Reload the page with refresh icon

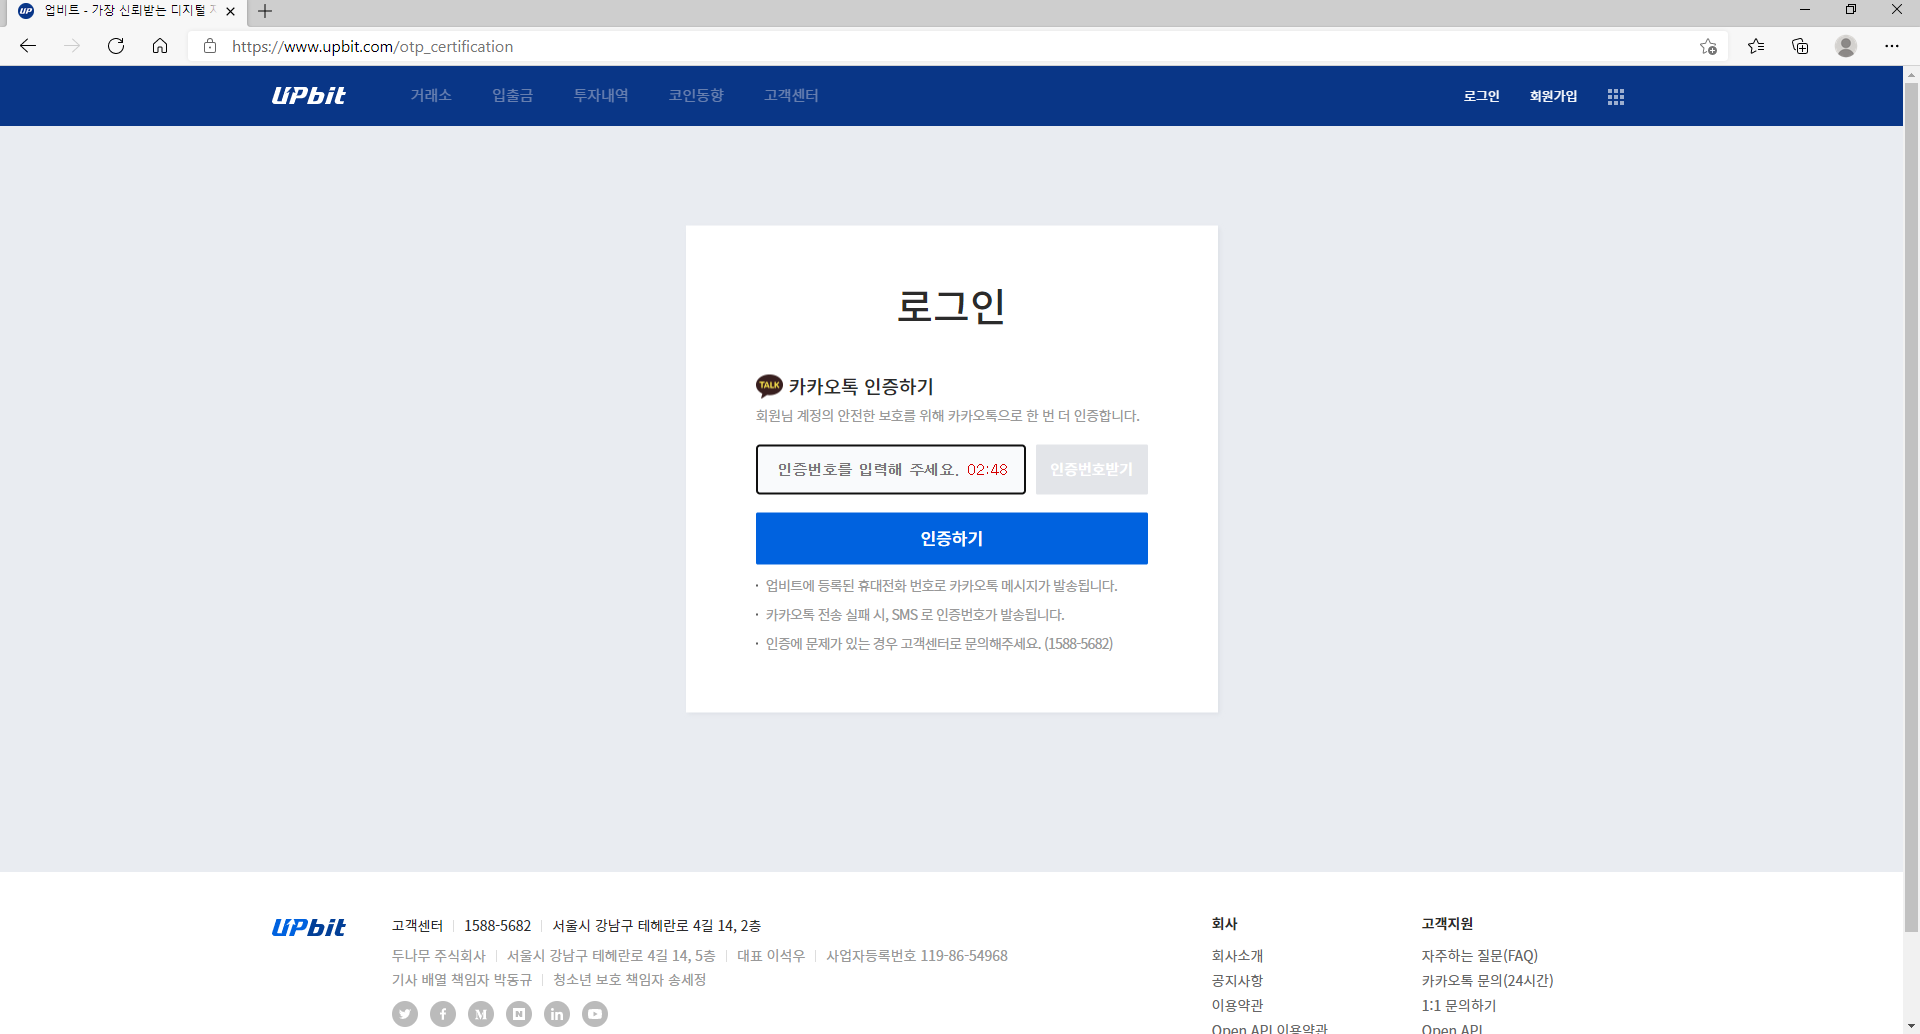(116, 46)
